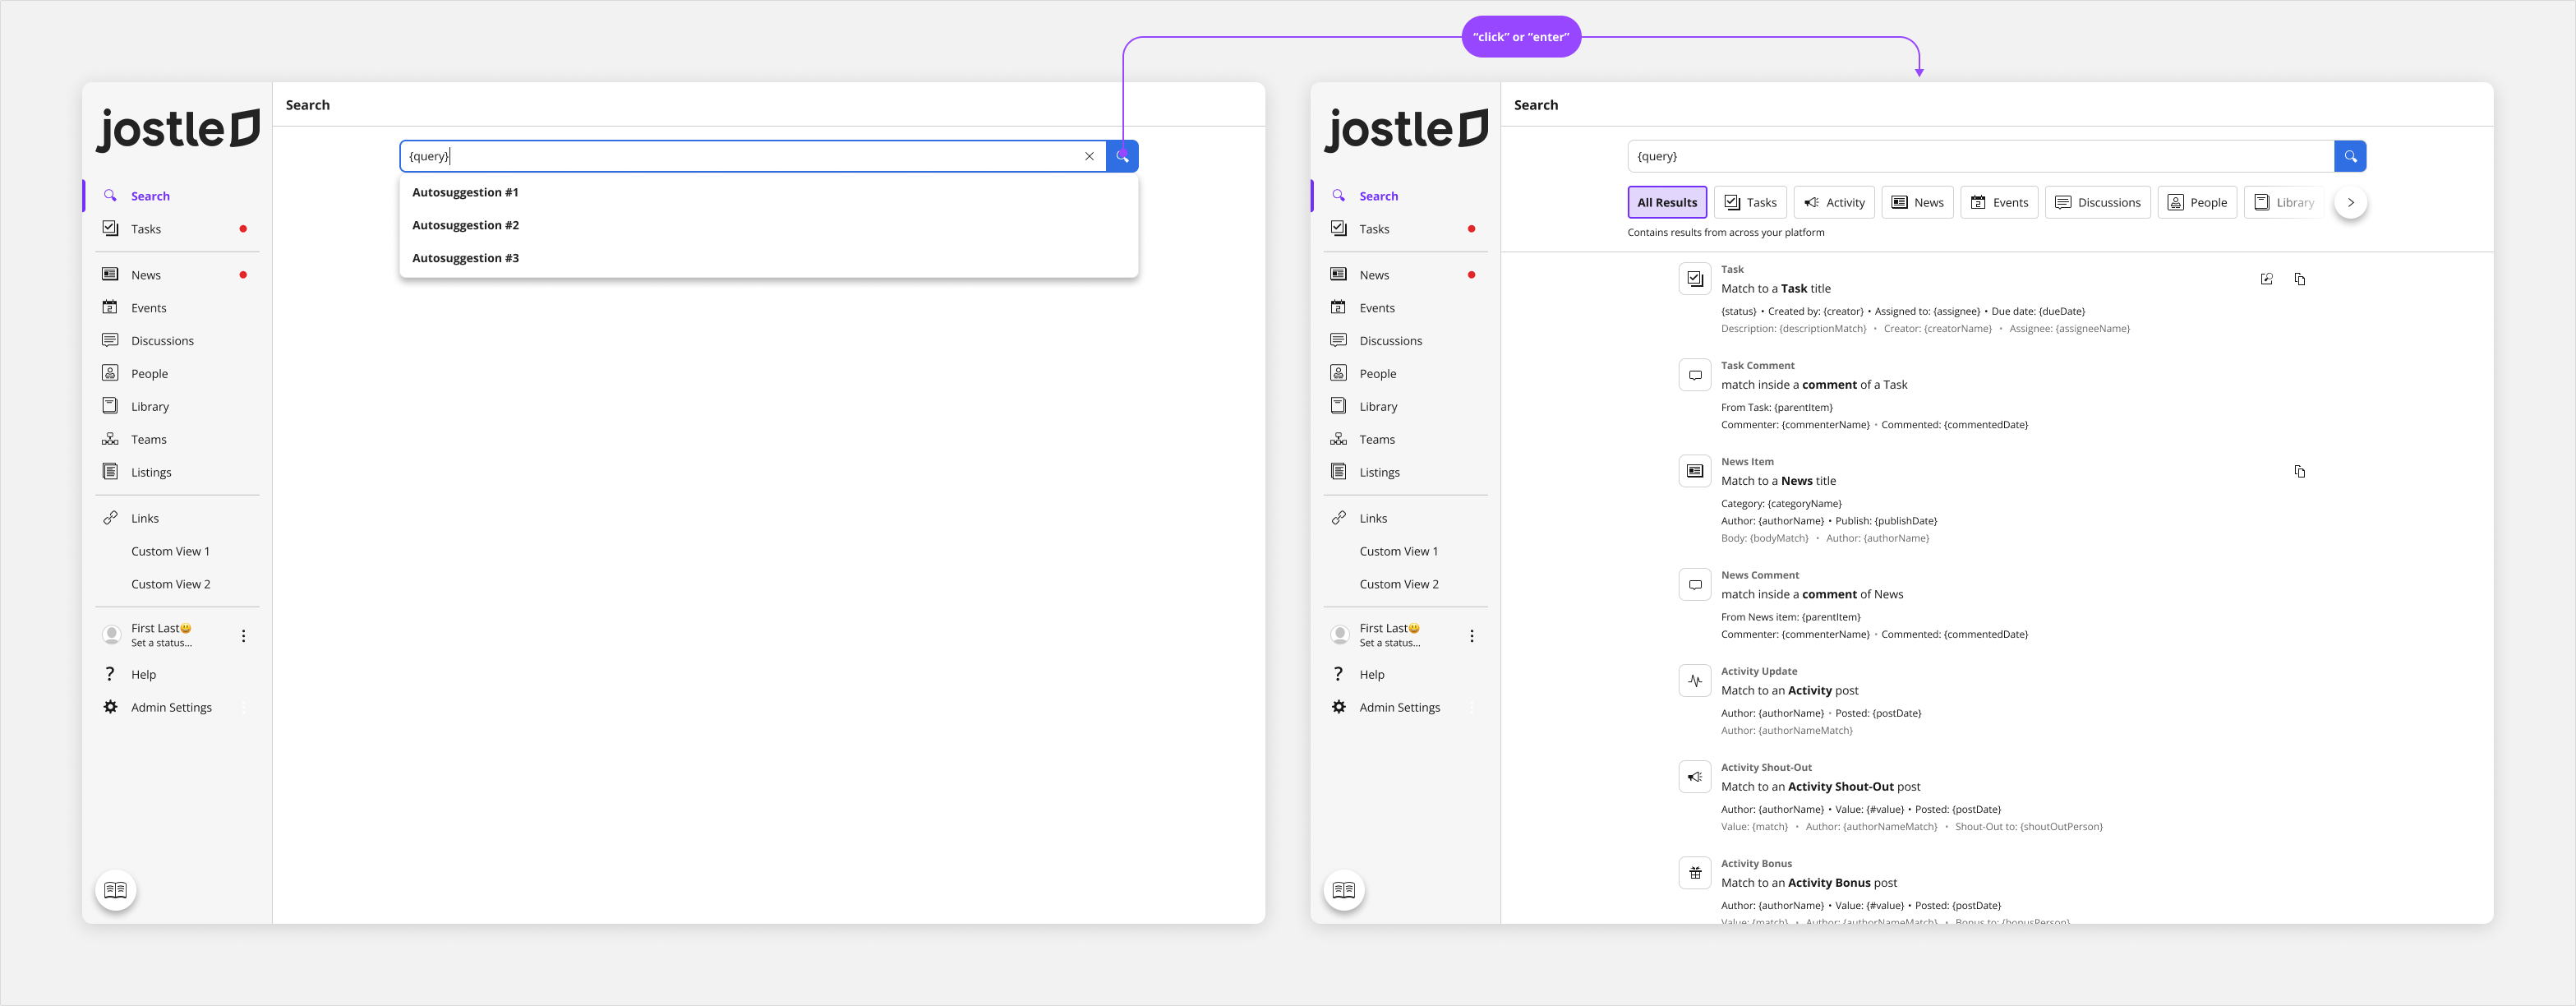This screenshot has height=1006, width=2576.
Task: Open Teams in left window sidebar
Action: pyautogui.click(x=177, y=440)
